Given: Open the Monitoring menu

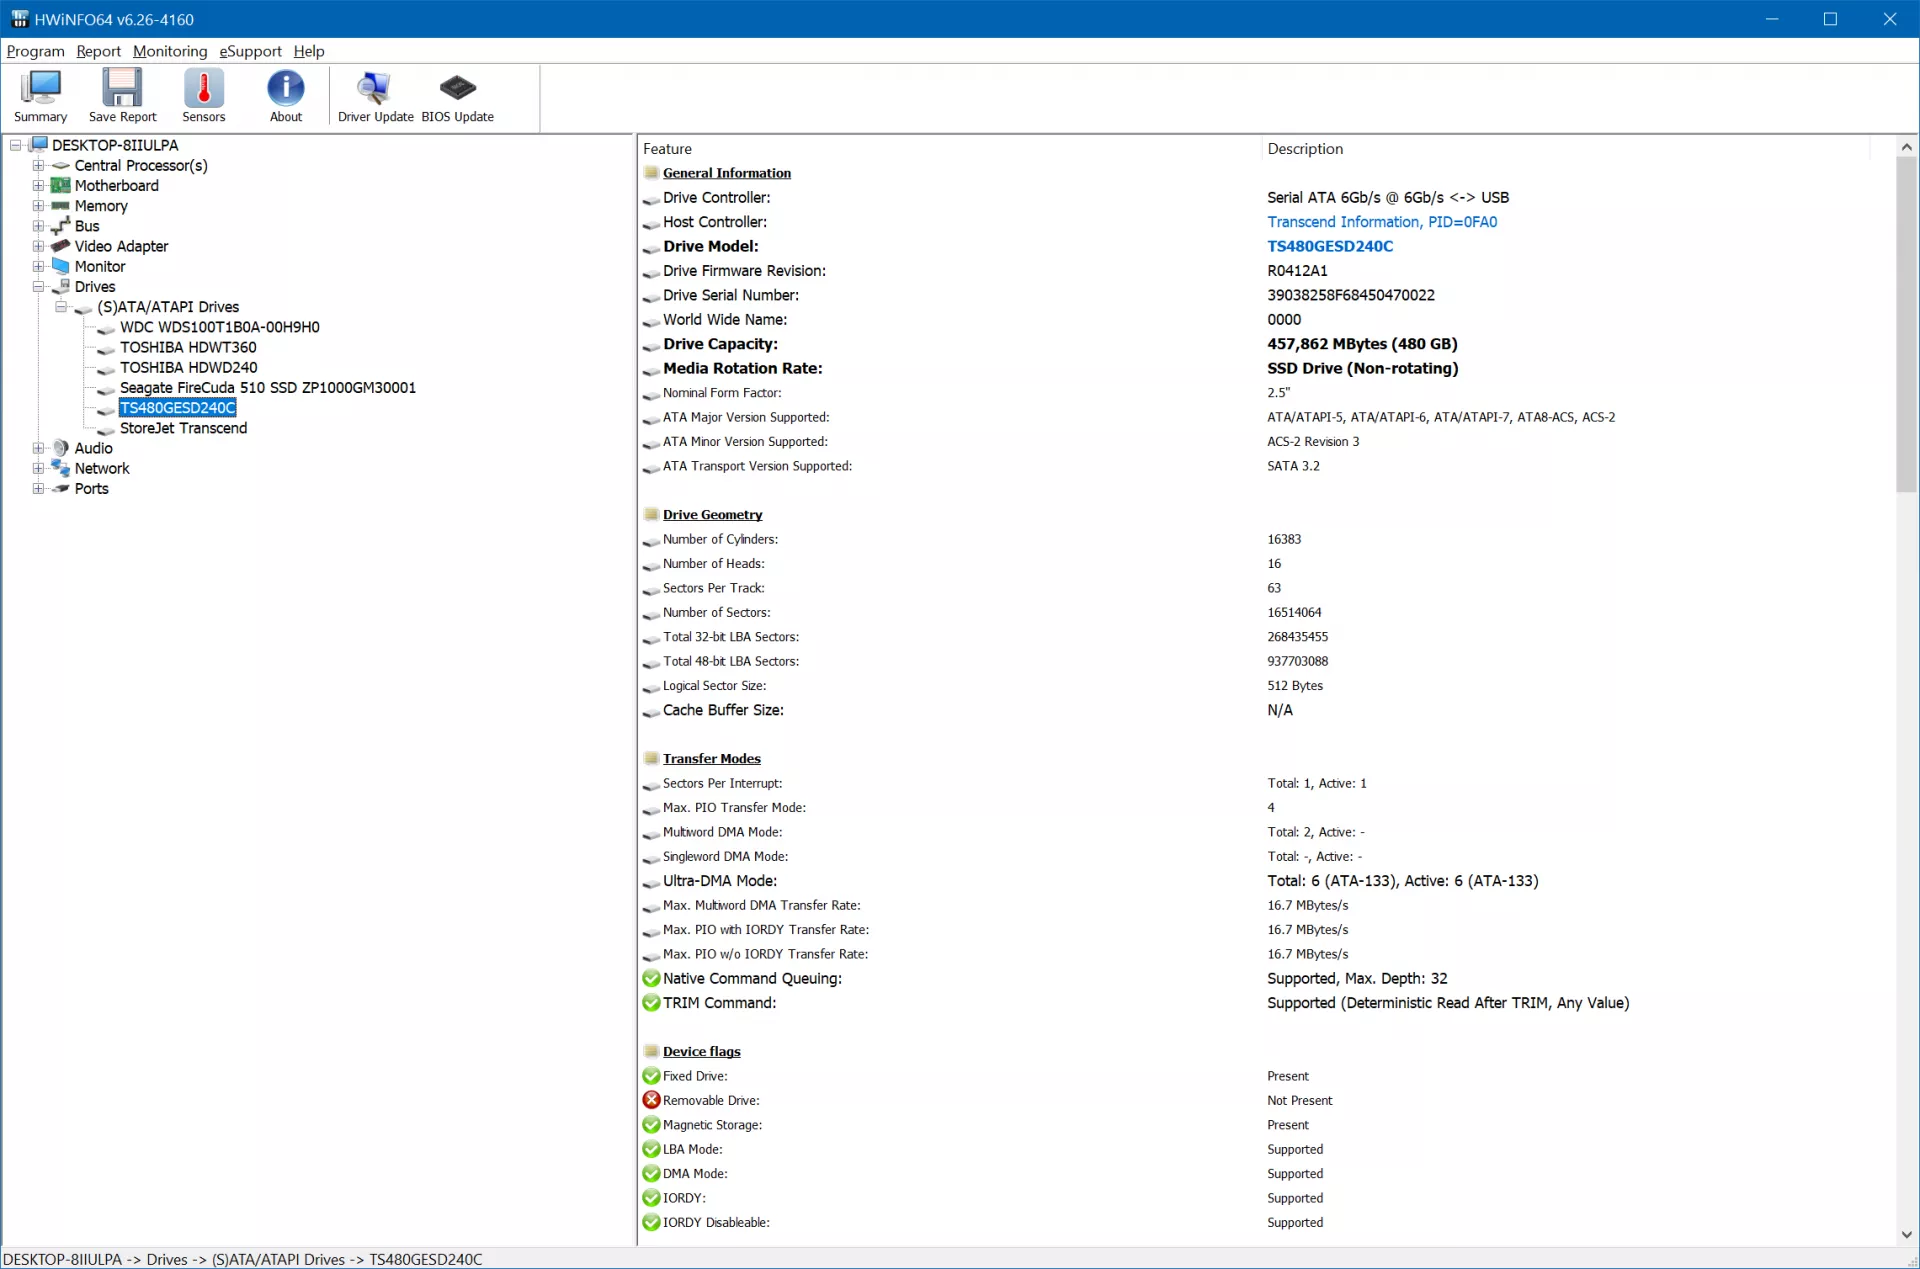Looking at the screenshot, I should coord(170,51).
